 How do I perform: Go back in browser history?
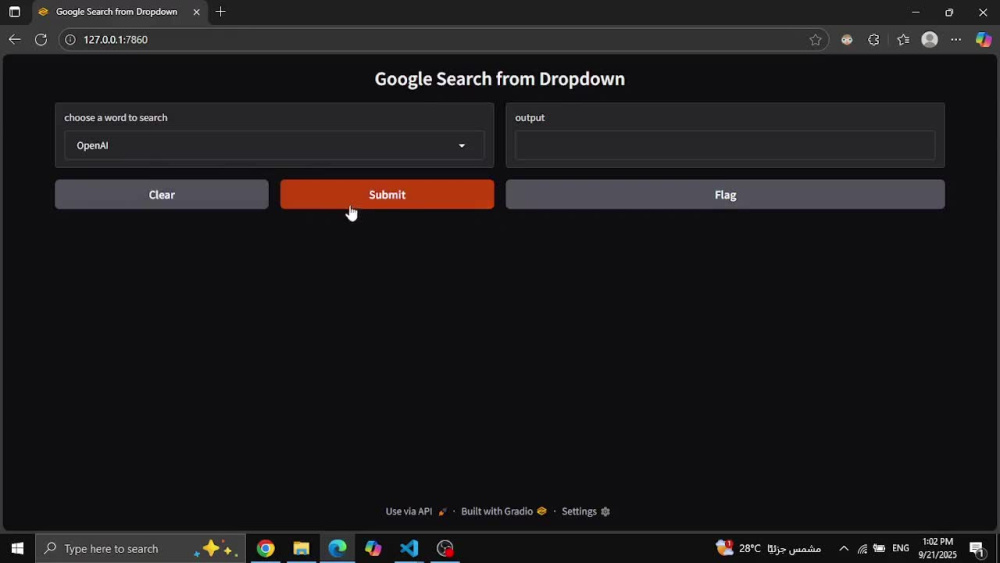15,40
